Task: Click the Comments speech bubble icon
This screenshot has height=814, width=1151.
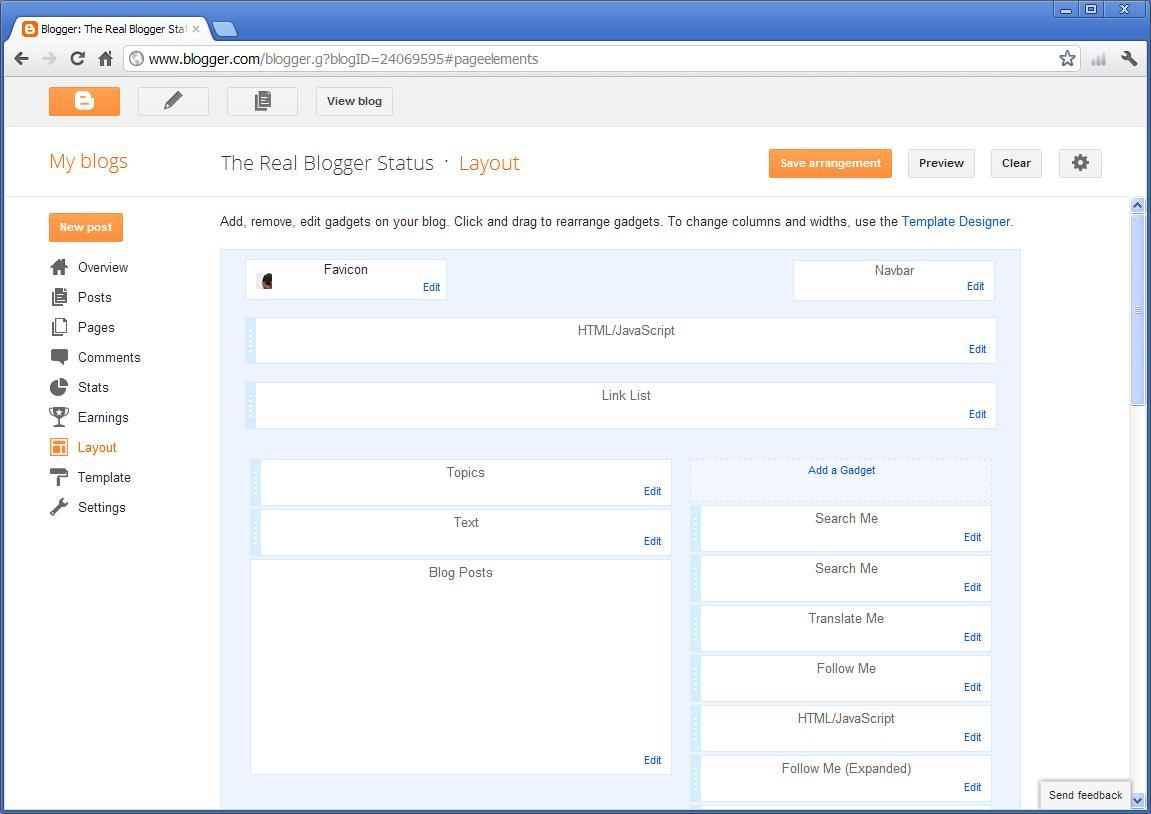Action: [59, 357]
